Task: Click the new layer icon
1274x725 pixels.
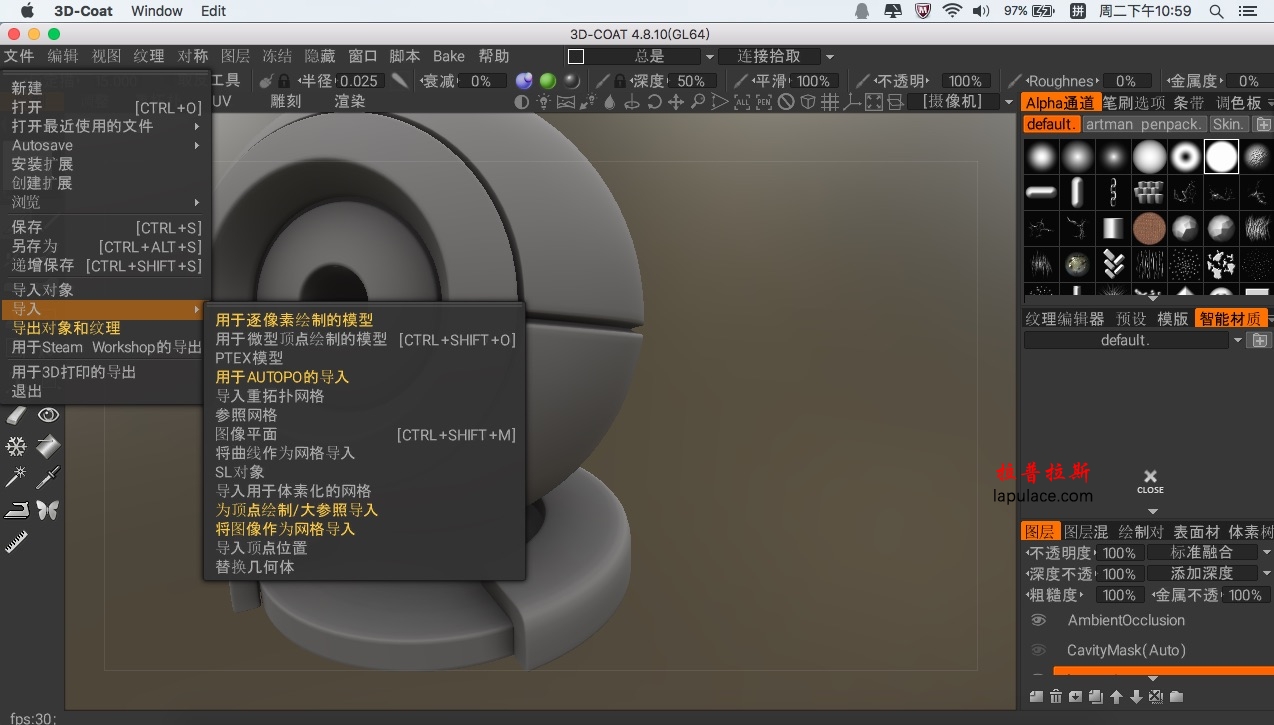Action: click(x=1036, y=697)
